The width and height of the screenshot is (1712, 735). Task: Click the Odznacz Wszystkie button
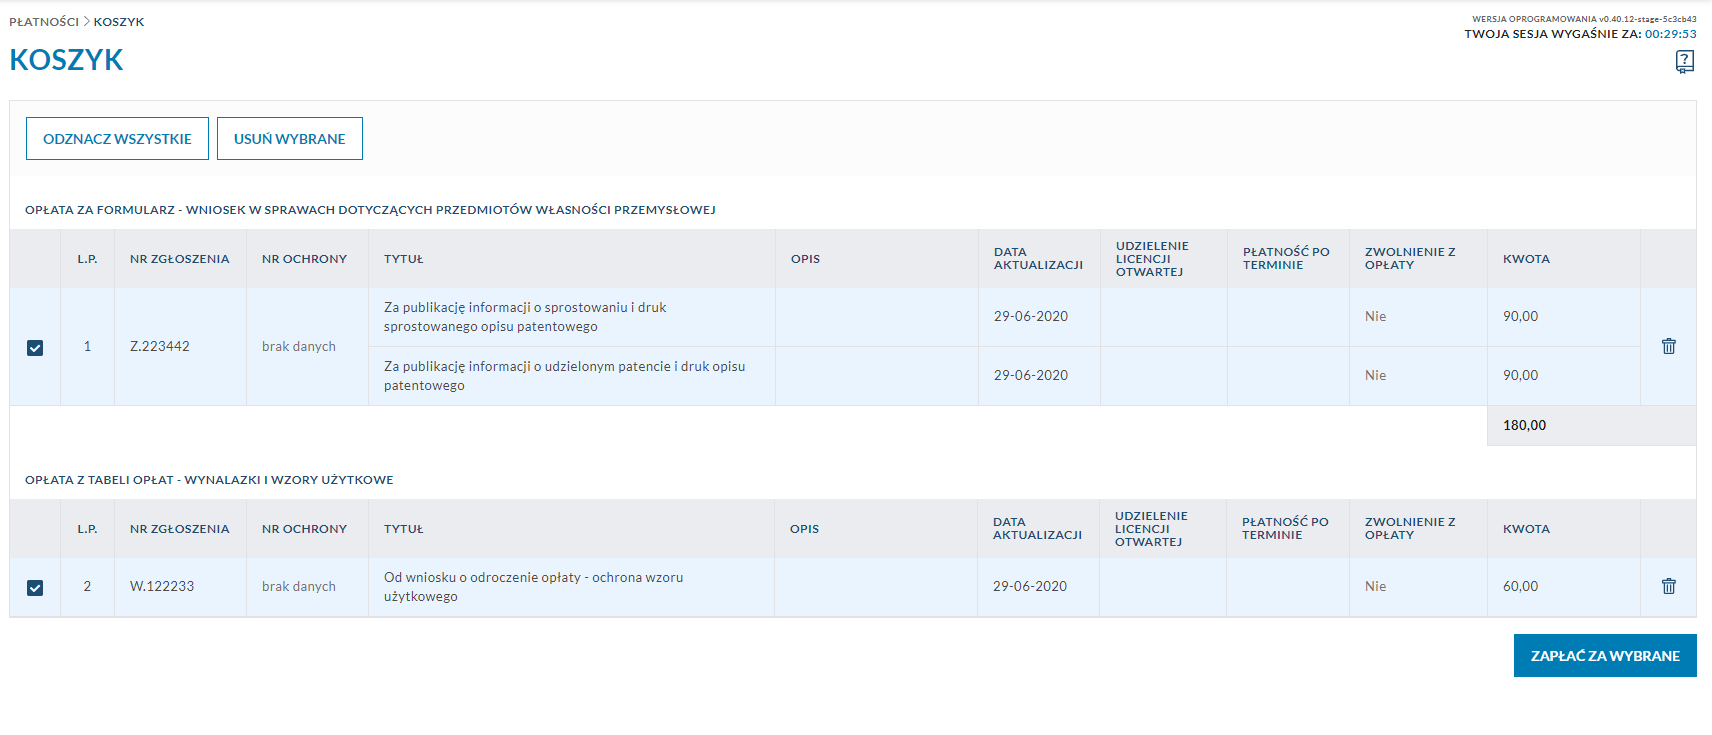117,139
